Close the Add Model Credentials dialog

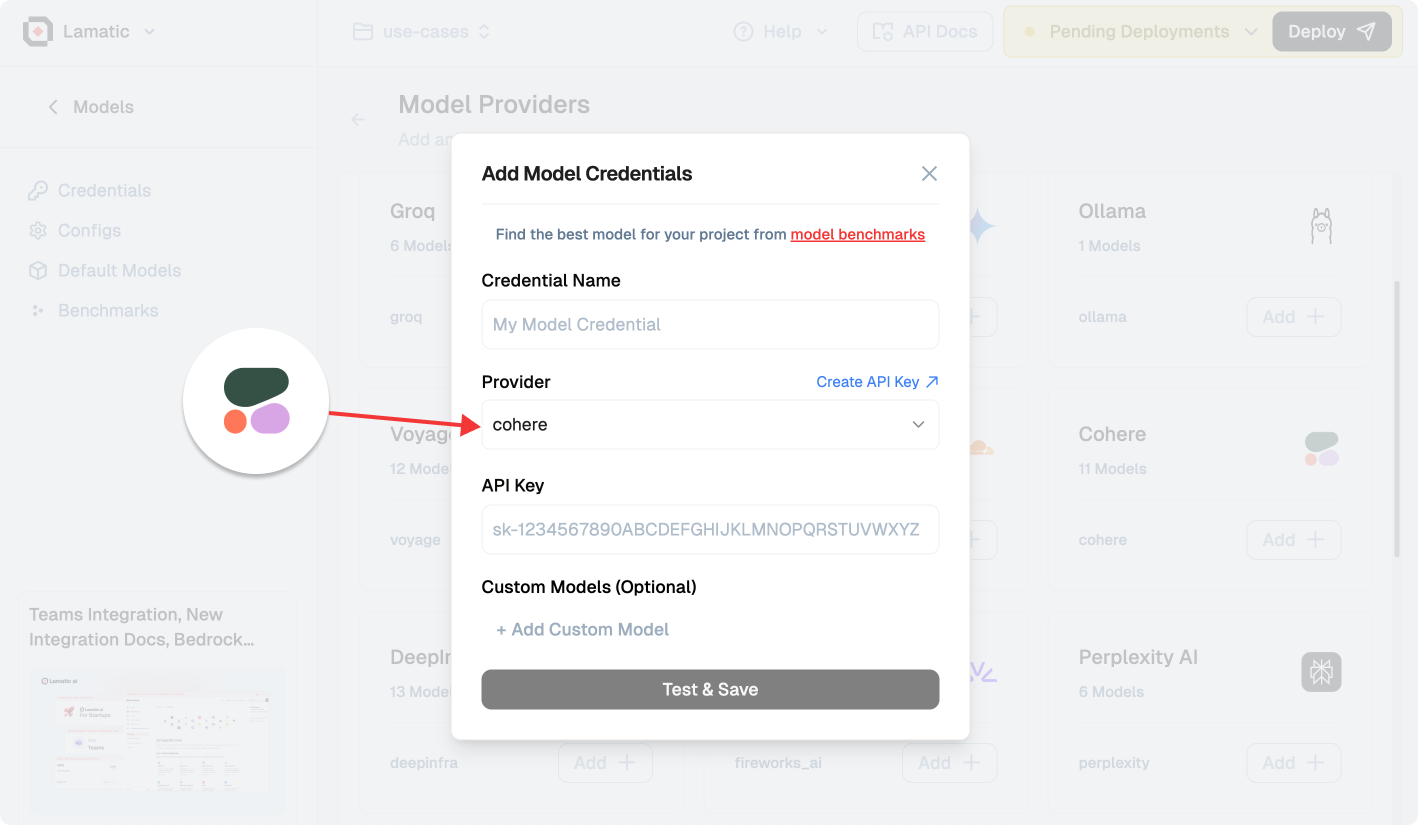tap(929, 174)
